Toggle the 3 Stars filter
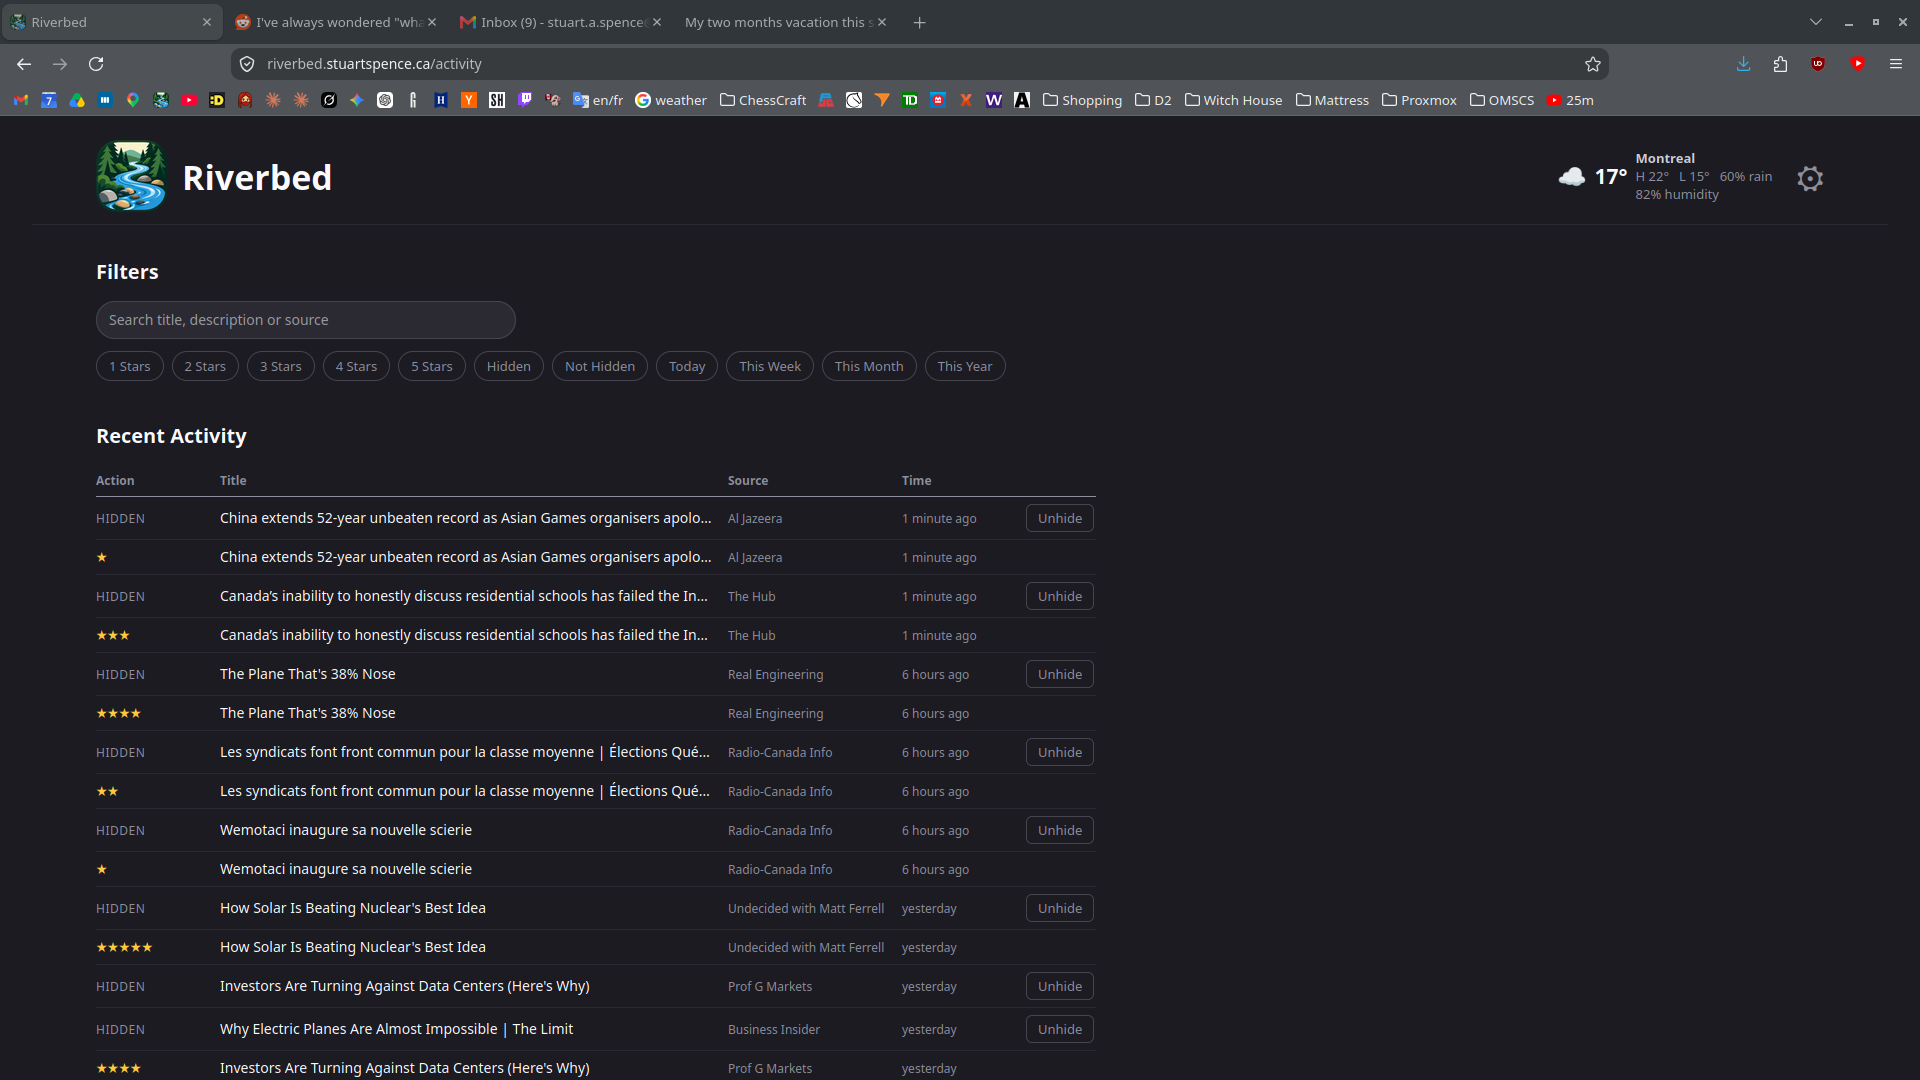Image resolution: width=1920 pixels, height=1080 pixels. [x=281, y=366]
